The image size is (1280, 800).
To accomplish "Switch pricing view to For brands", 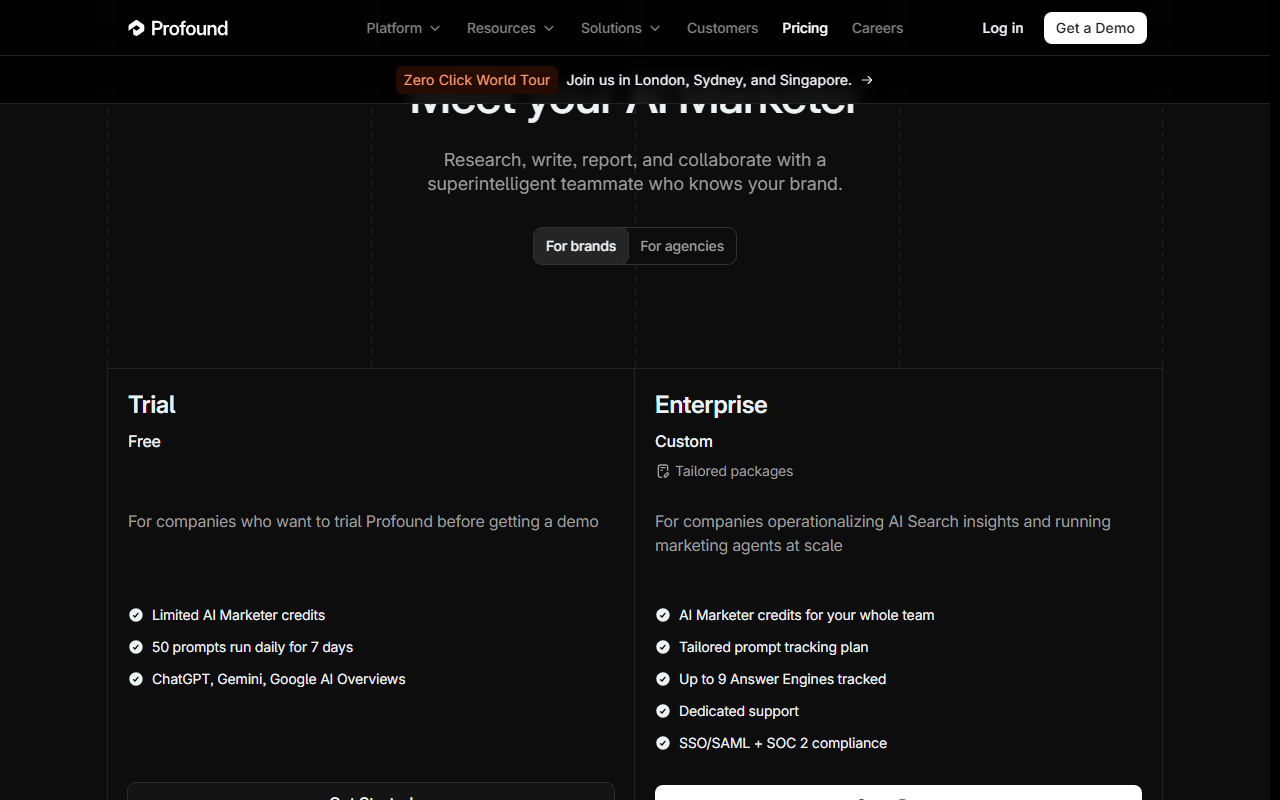I will pos(581,246).
